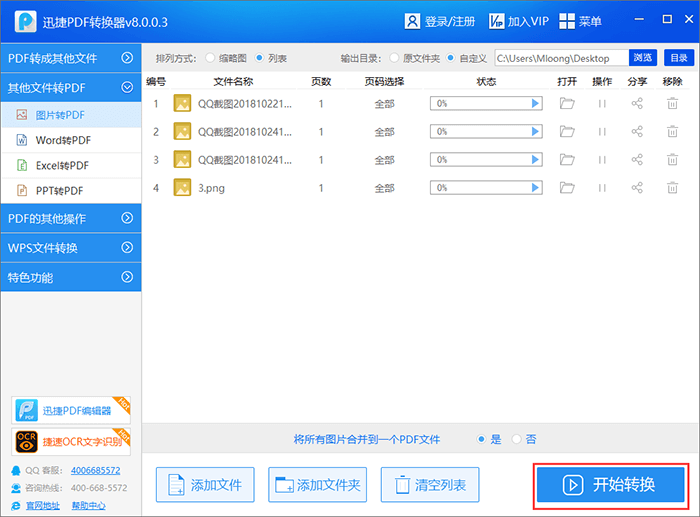The image size is (700, 517).
Task: Select 列表 list view radio
Action: tap(259, 58)
